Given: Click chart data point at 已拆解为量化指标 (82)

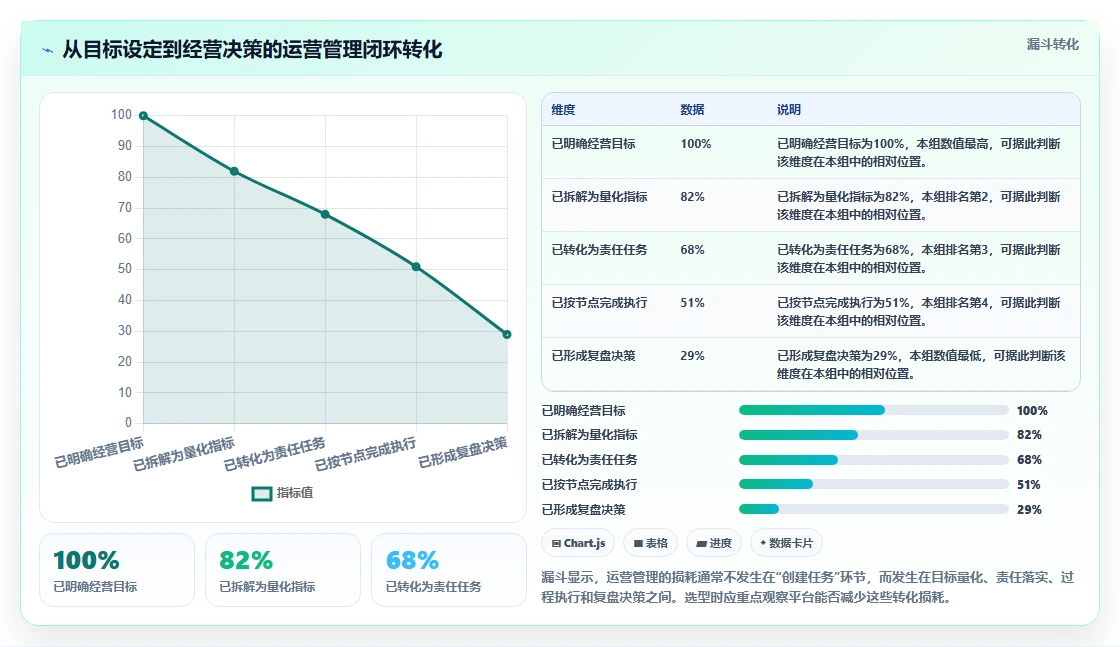Looking at the screenshot, I should [234, 171].
